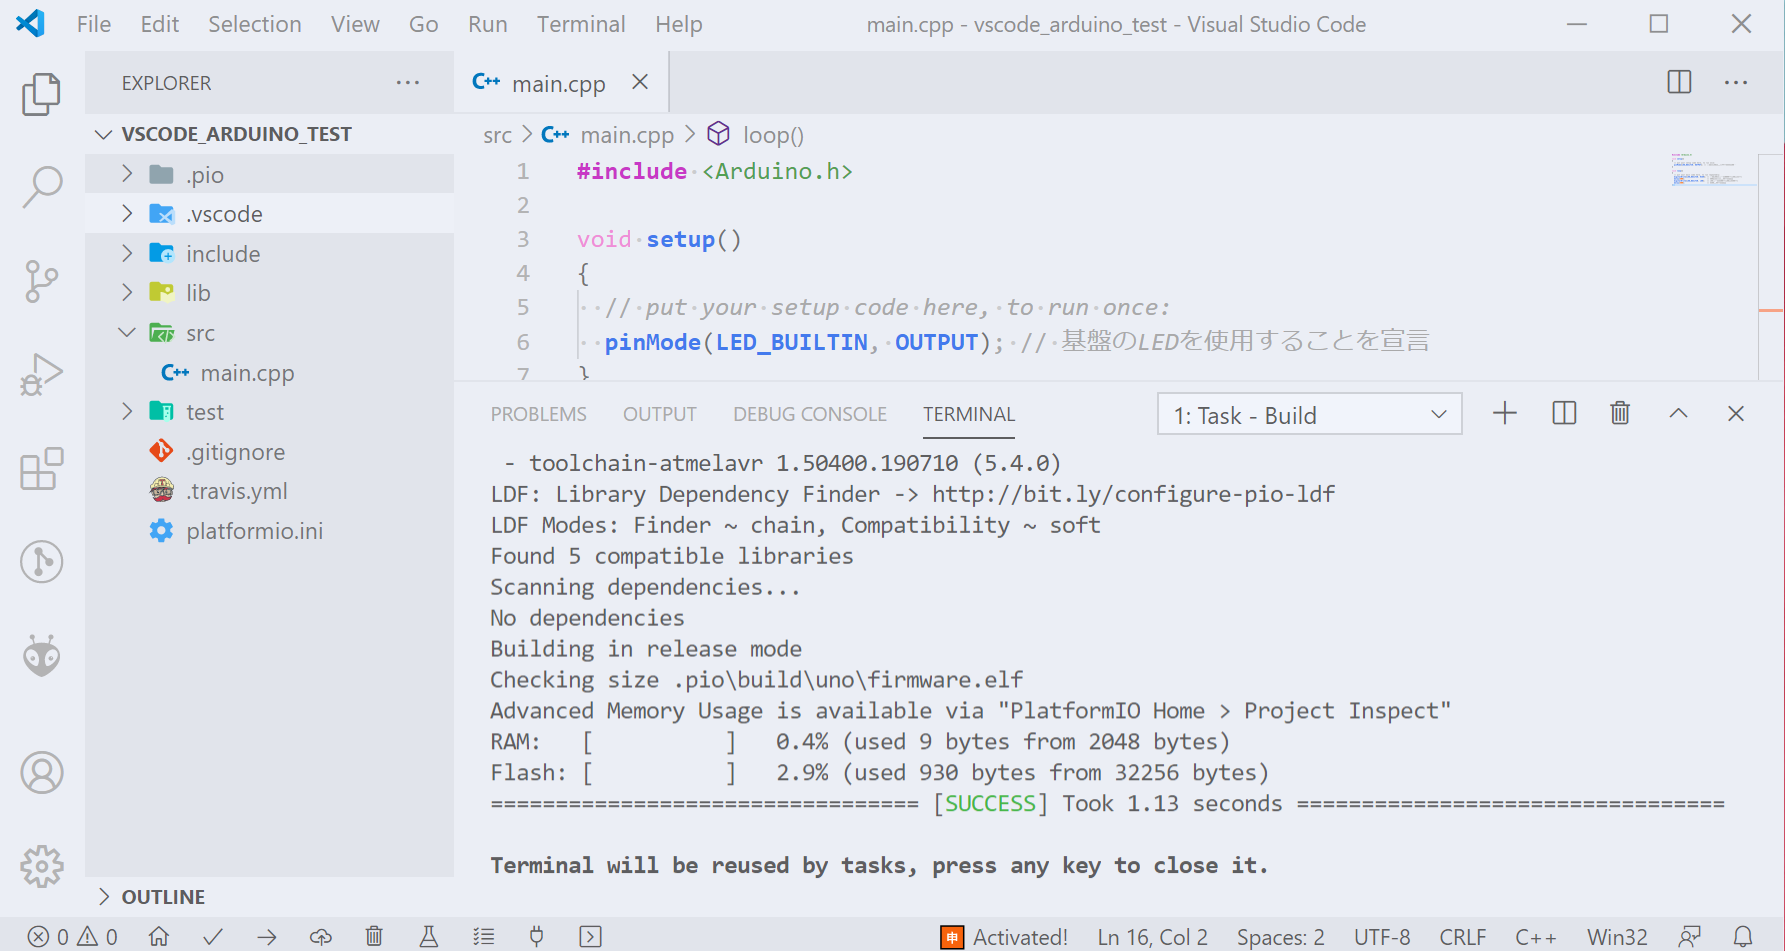Viewport: 1785px width, 951px height.
Task: Change encoding via UTF-8 status item
Action: (1382, 937)
